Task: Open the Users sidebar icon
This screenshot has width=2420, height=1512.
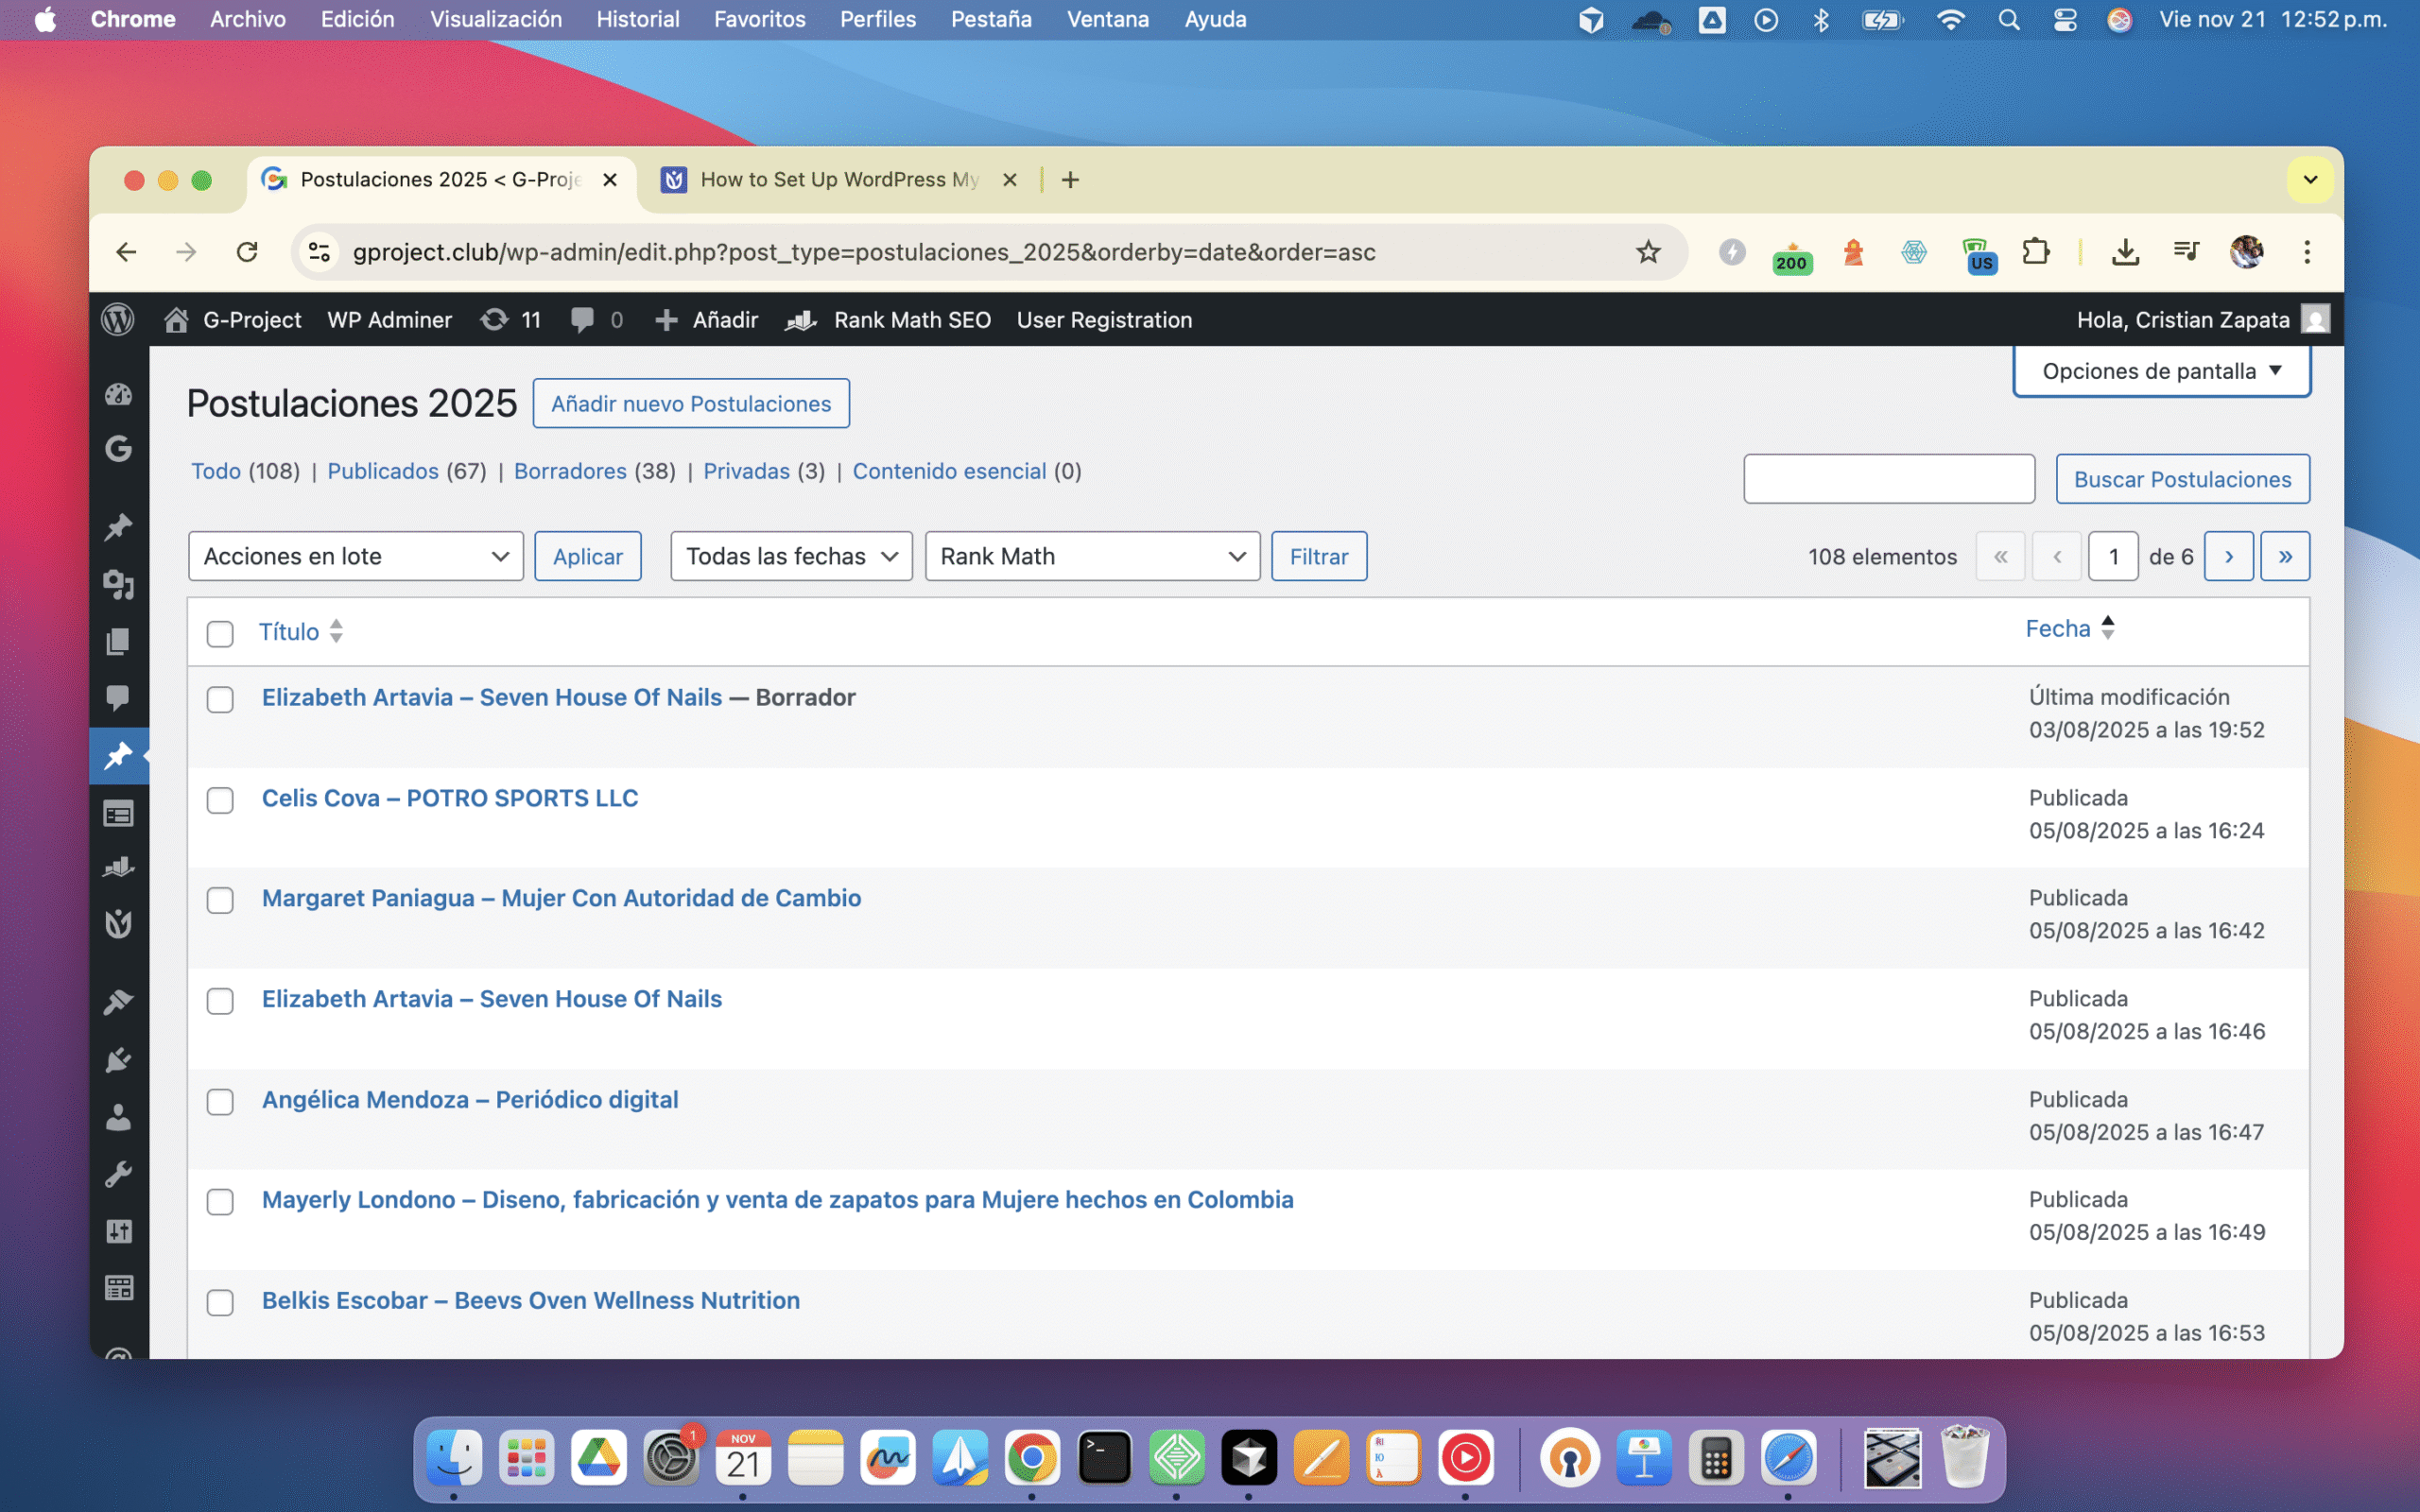Action: point(118,1117)
